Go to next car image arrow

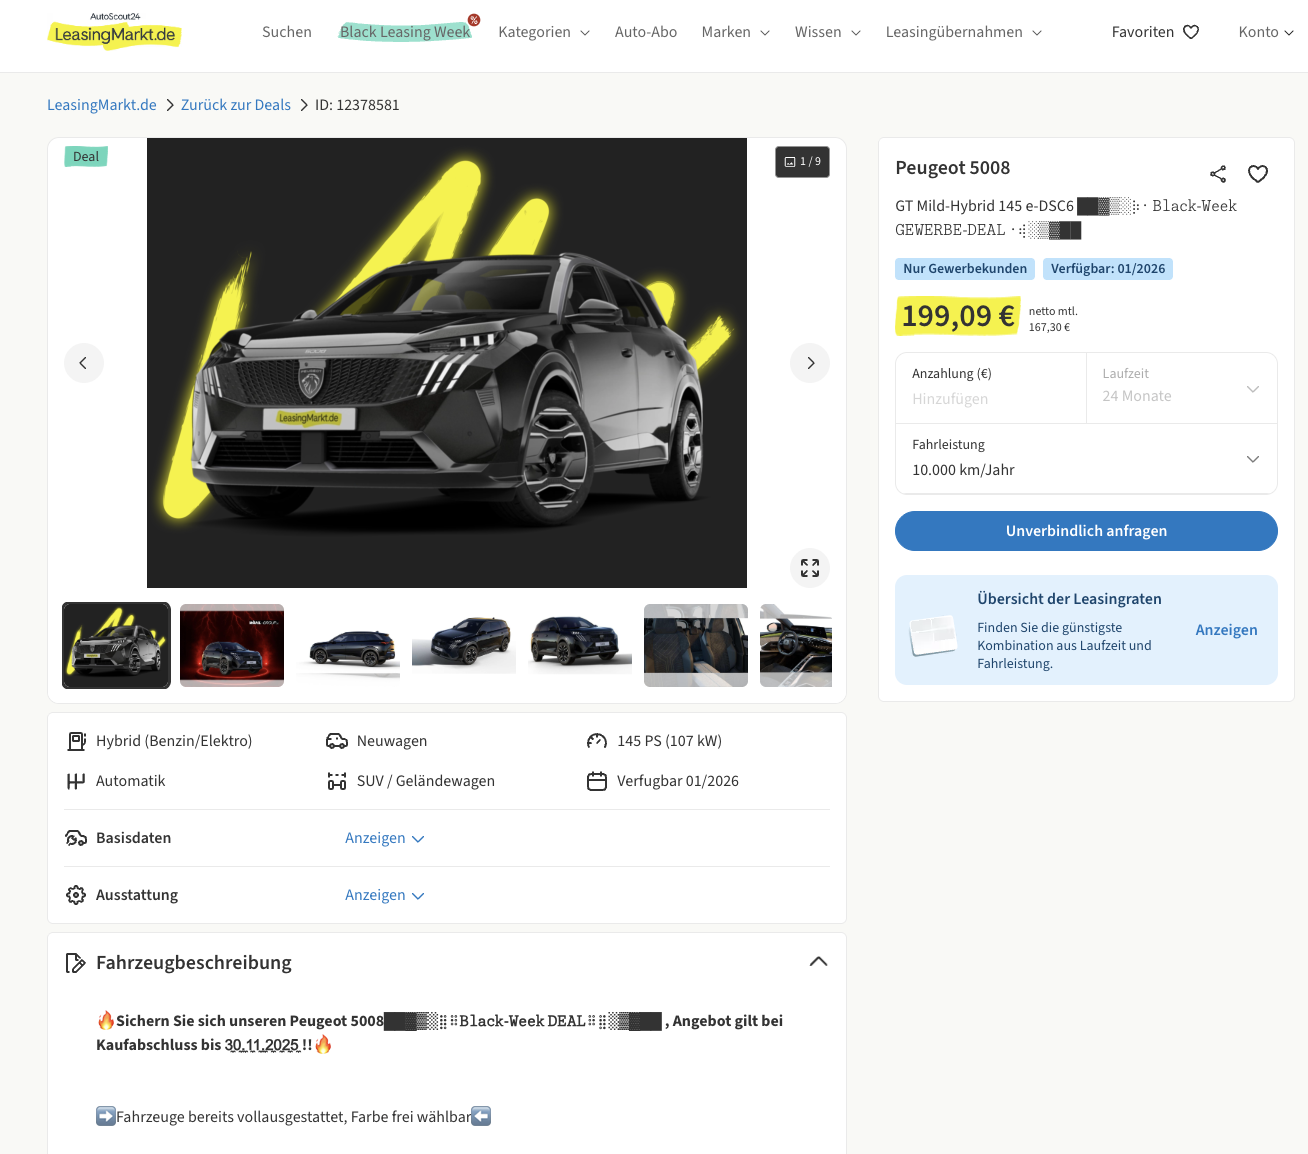pos(810,363)
